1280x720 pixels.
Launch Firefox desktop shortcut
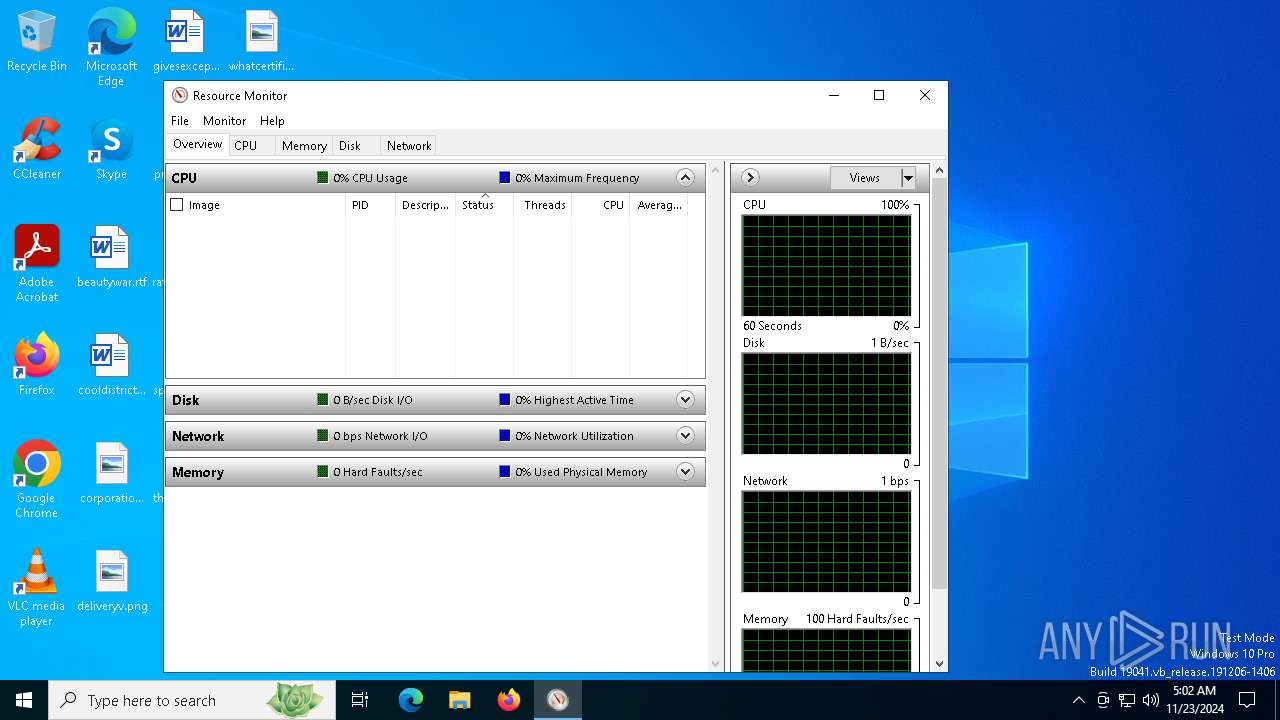point(37,365)
